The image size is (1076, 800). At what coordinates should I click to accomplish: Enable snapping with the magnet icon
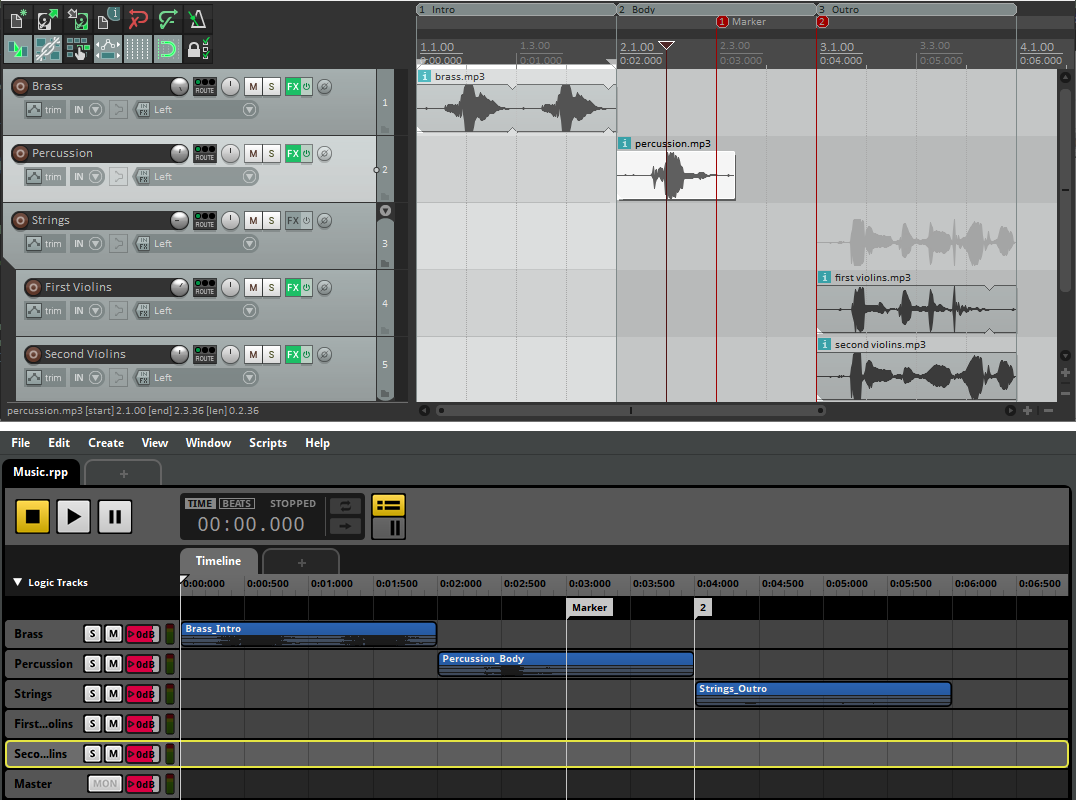tap(167, 48)
